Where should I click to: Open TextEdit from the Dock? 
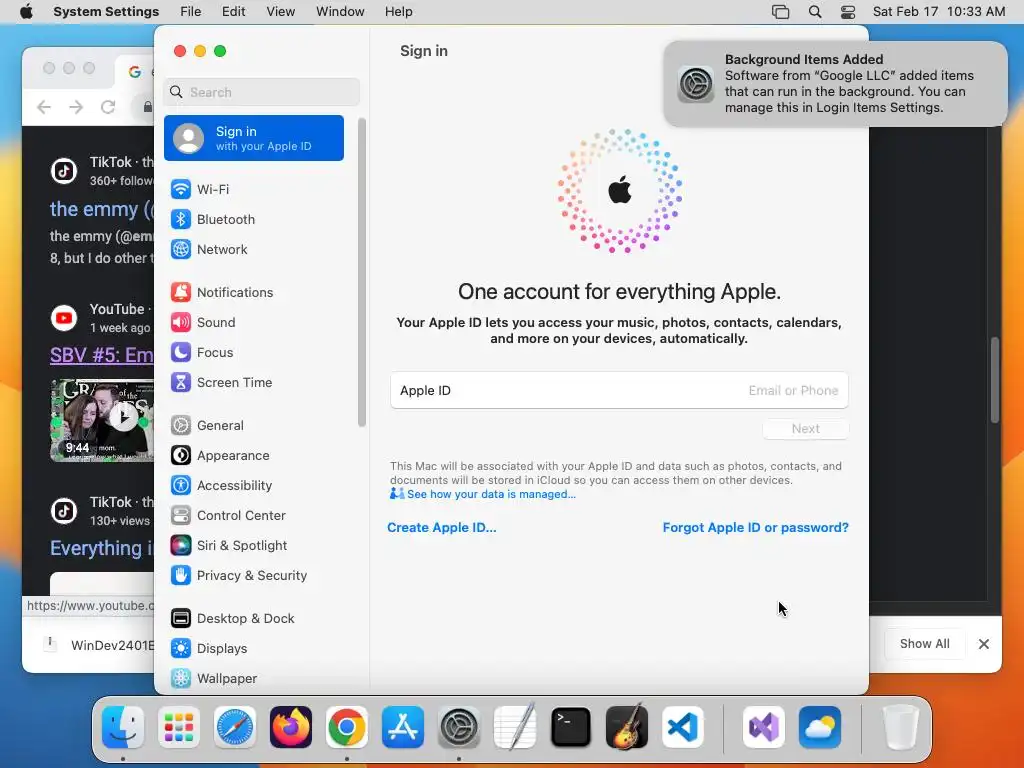tap(515, 727)
